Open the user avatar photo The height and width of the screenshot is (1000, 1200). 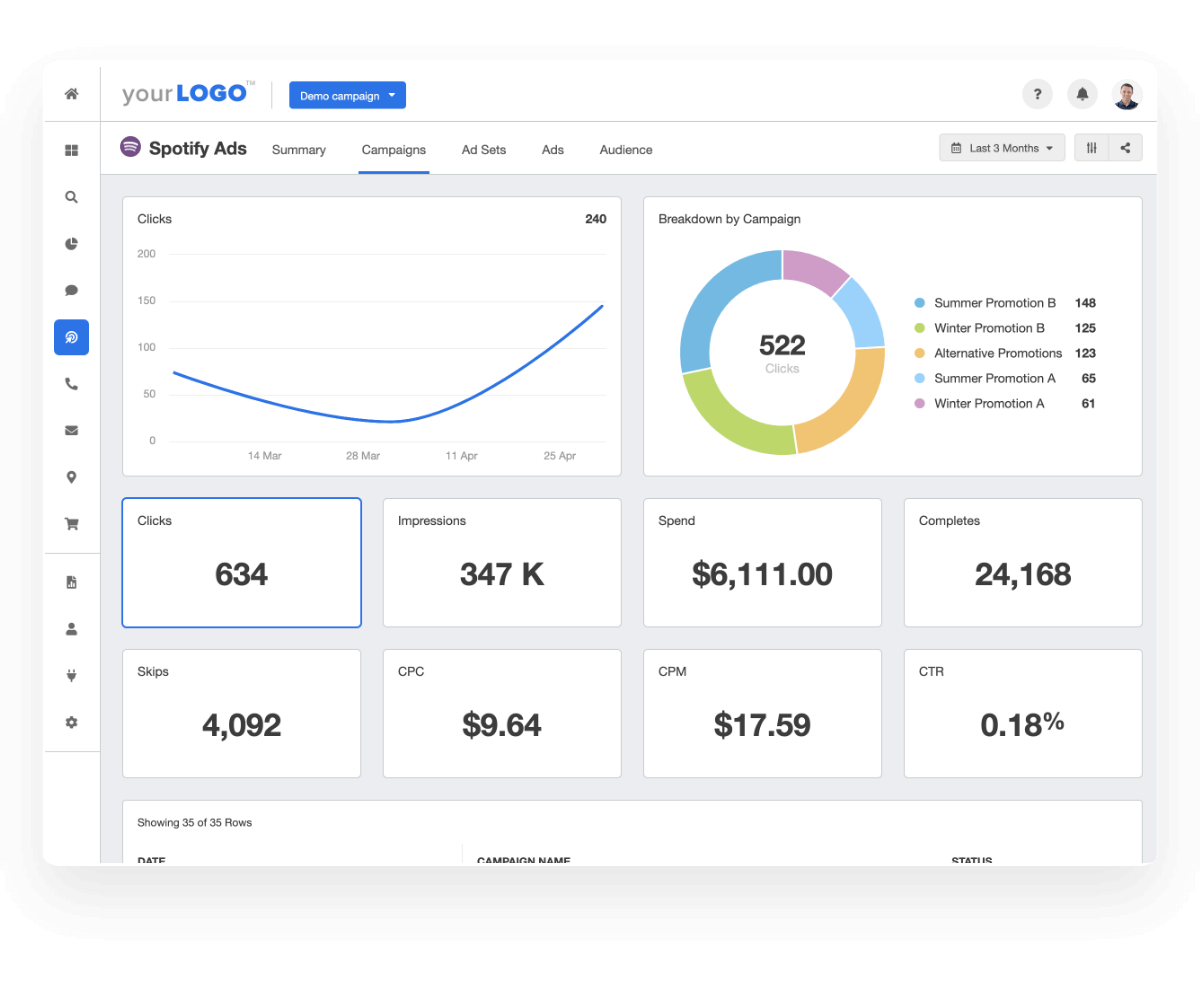point(1127,94)
